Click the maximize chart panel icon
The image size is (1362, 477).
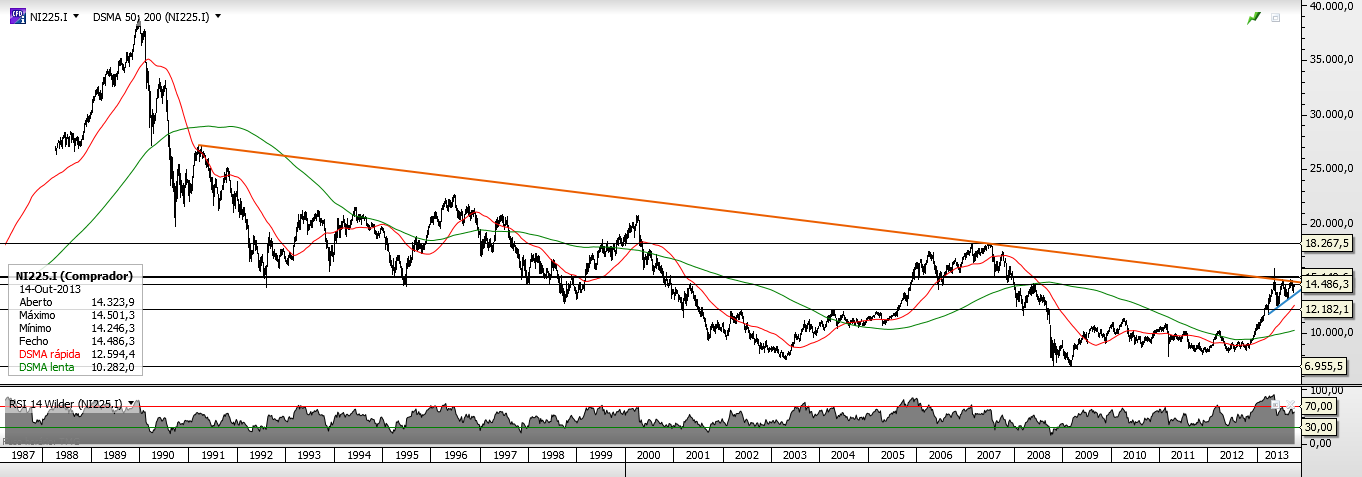click(1276, 18)
